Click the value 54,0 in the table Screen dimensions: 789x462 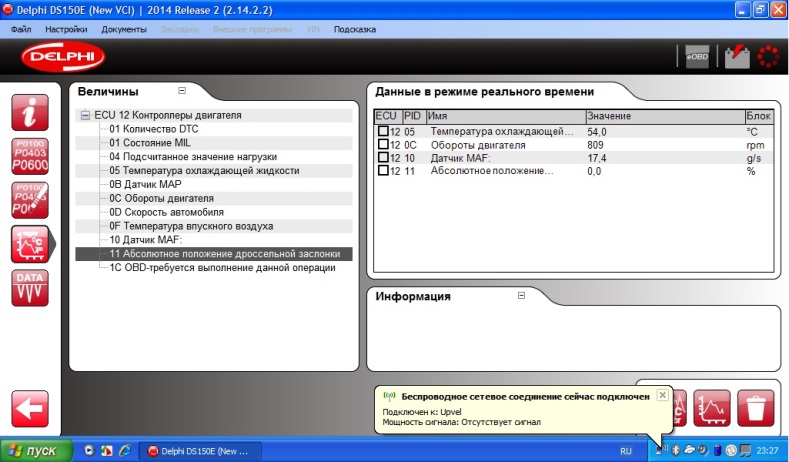pyautogui.click(x=597, y=132)
